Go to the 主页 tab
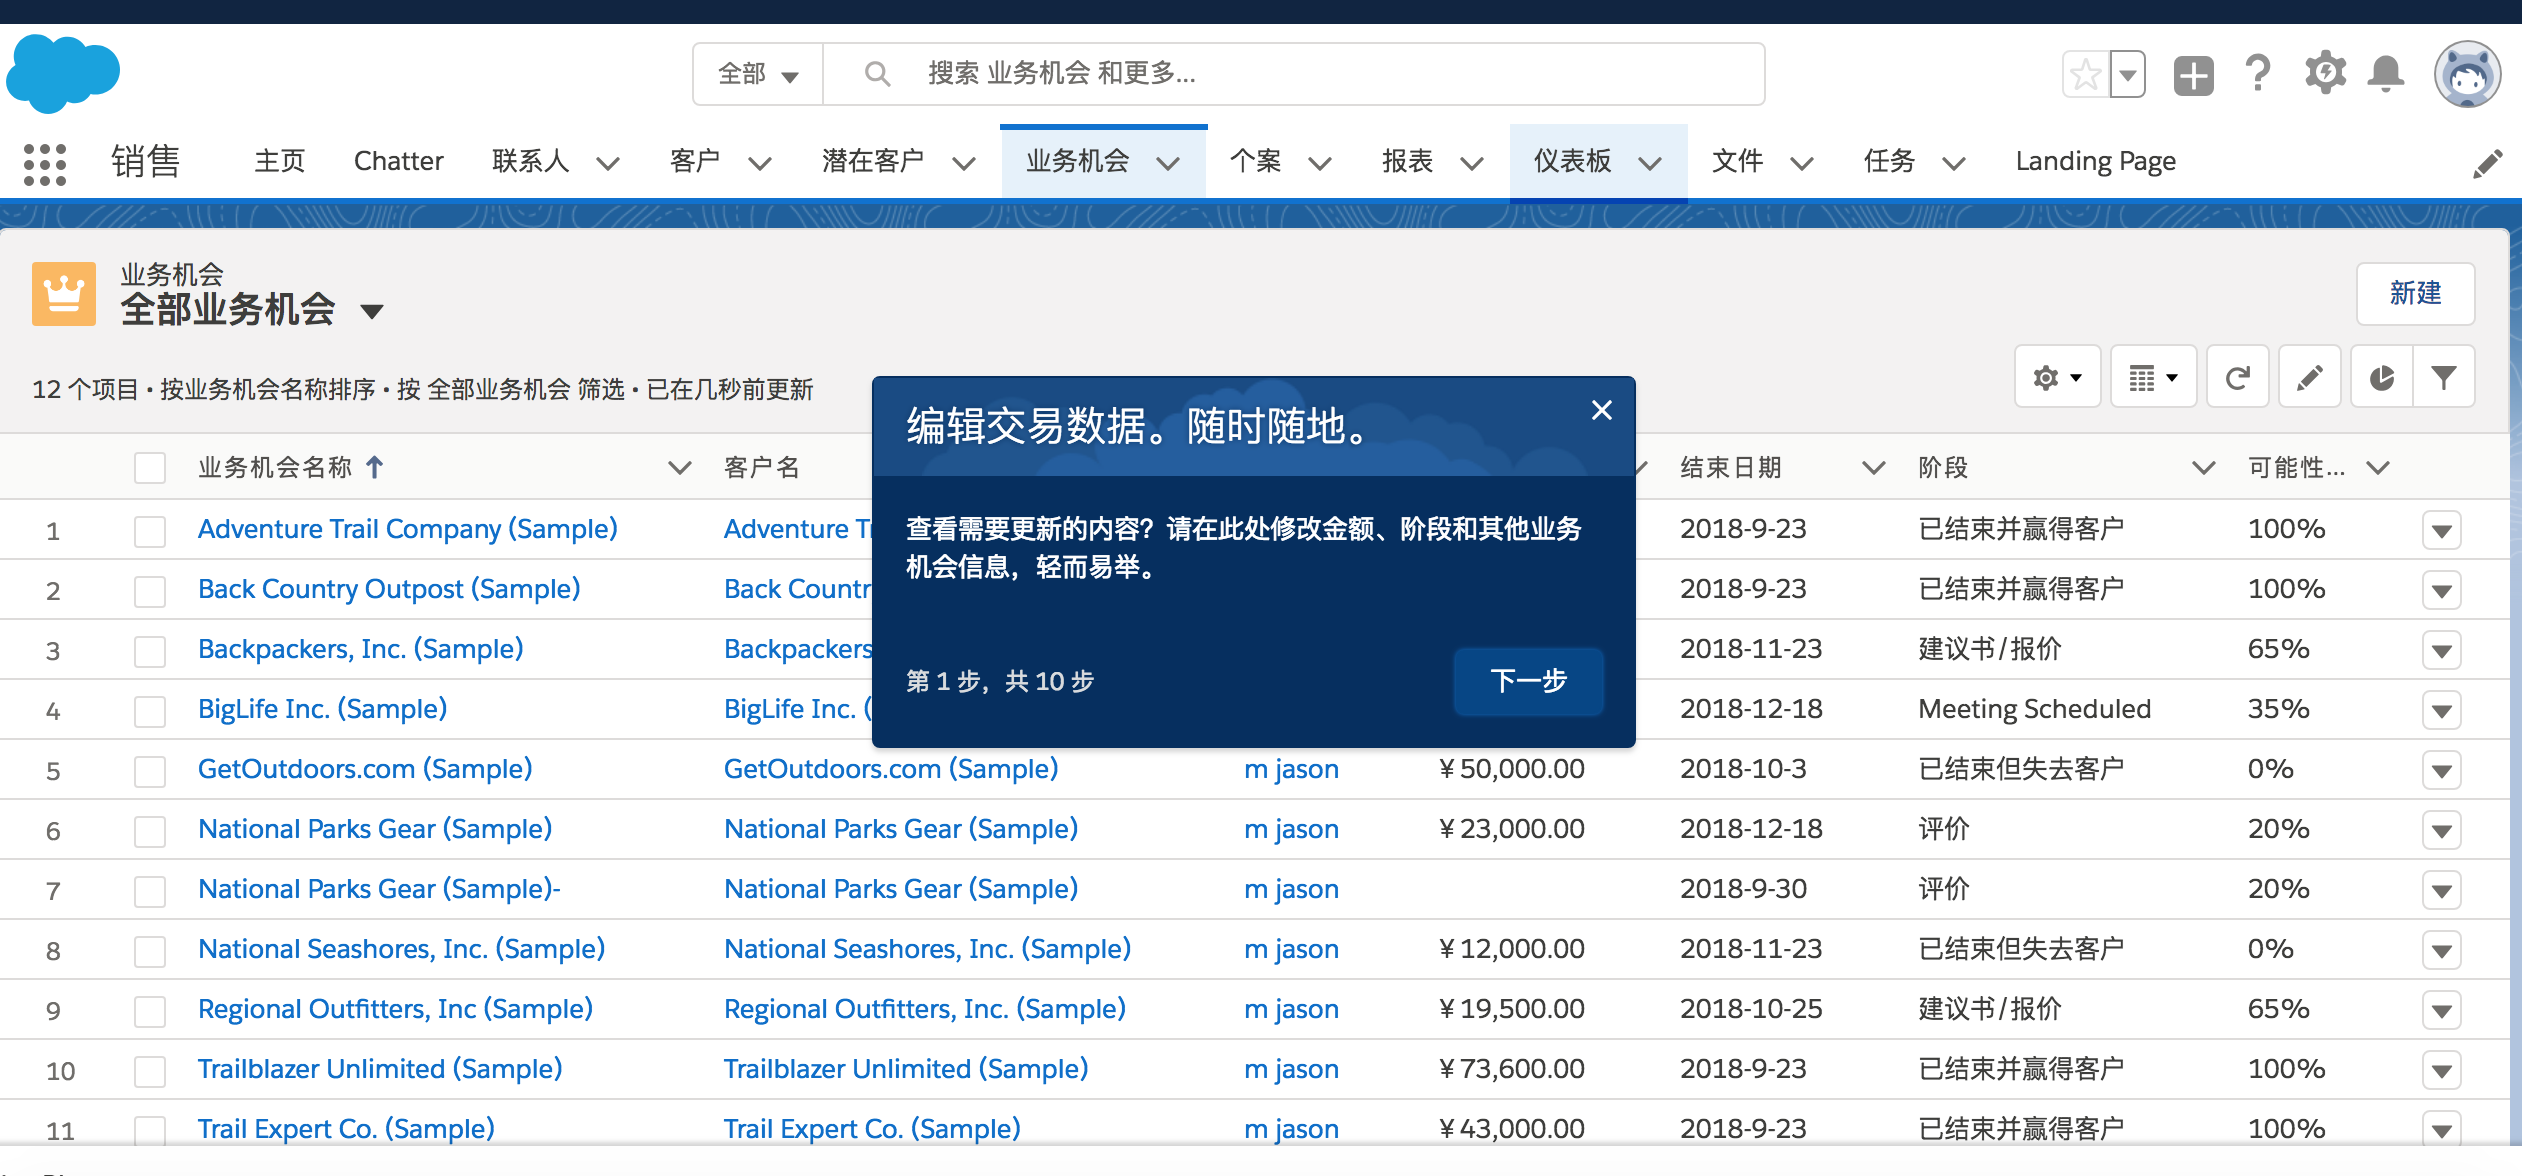Screen dimensions: 2522x1176 click(279, 161)
